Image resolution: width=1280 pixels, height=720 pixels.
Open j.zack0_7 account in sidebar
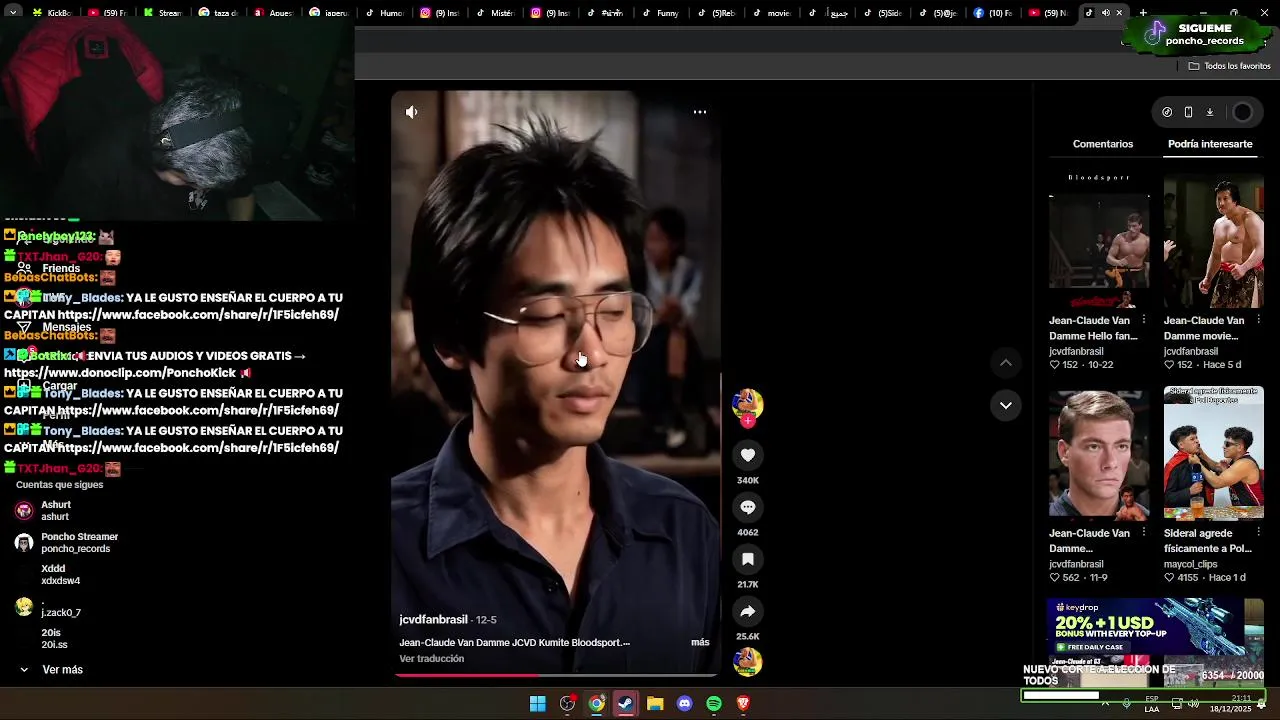48,607
